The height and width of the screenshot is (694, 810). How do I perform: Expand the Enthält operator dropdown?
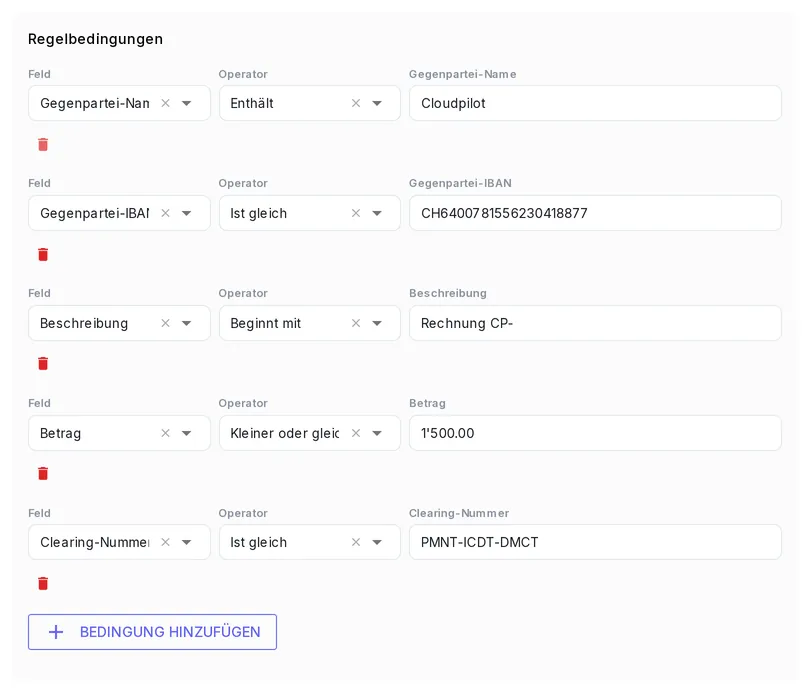click(377, 103)
